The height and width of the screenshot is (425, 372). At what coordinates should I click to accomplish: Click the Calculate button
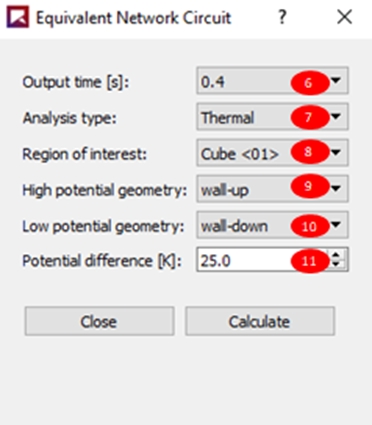pos(260,321)
